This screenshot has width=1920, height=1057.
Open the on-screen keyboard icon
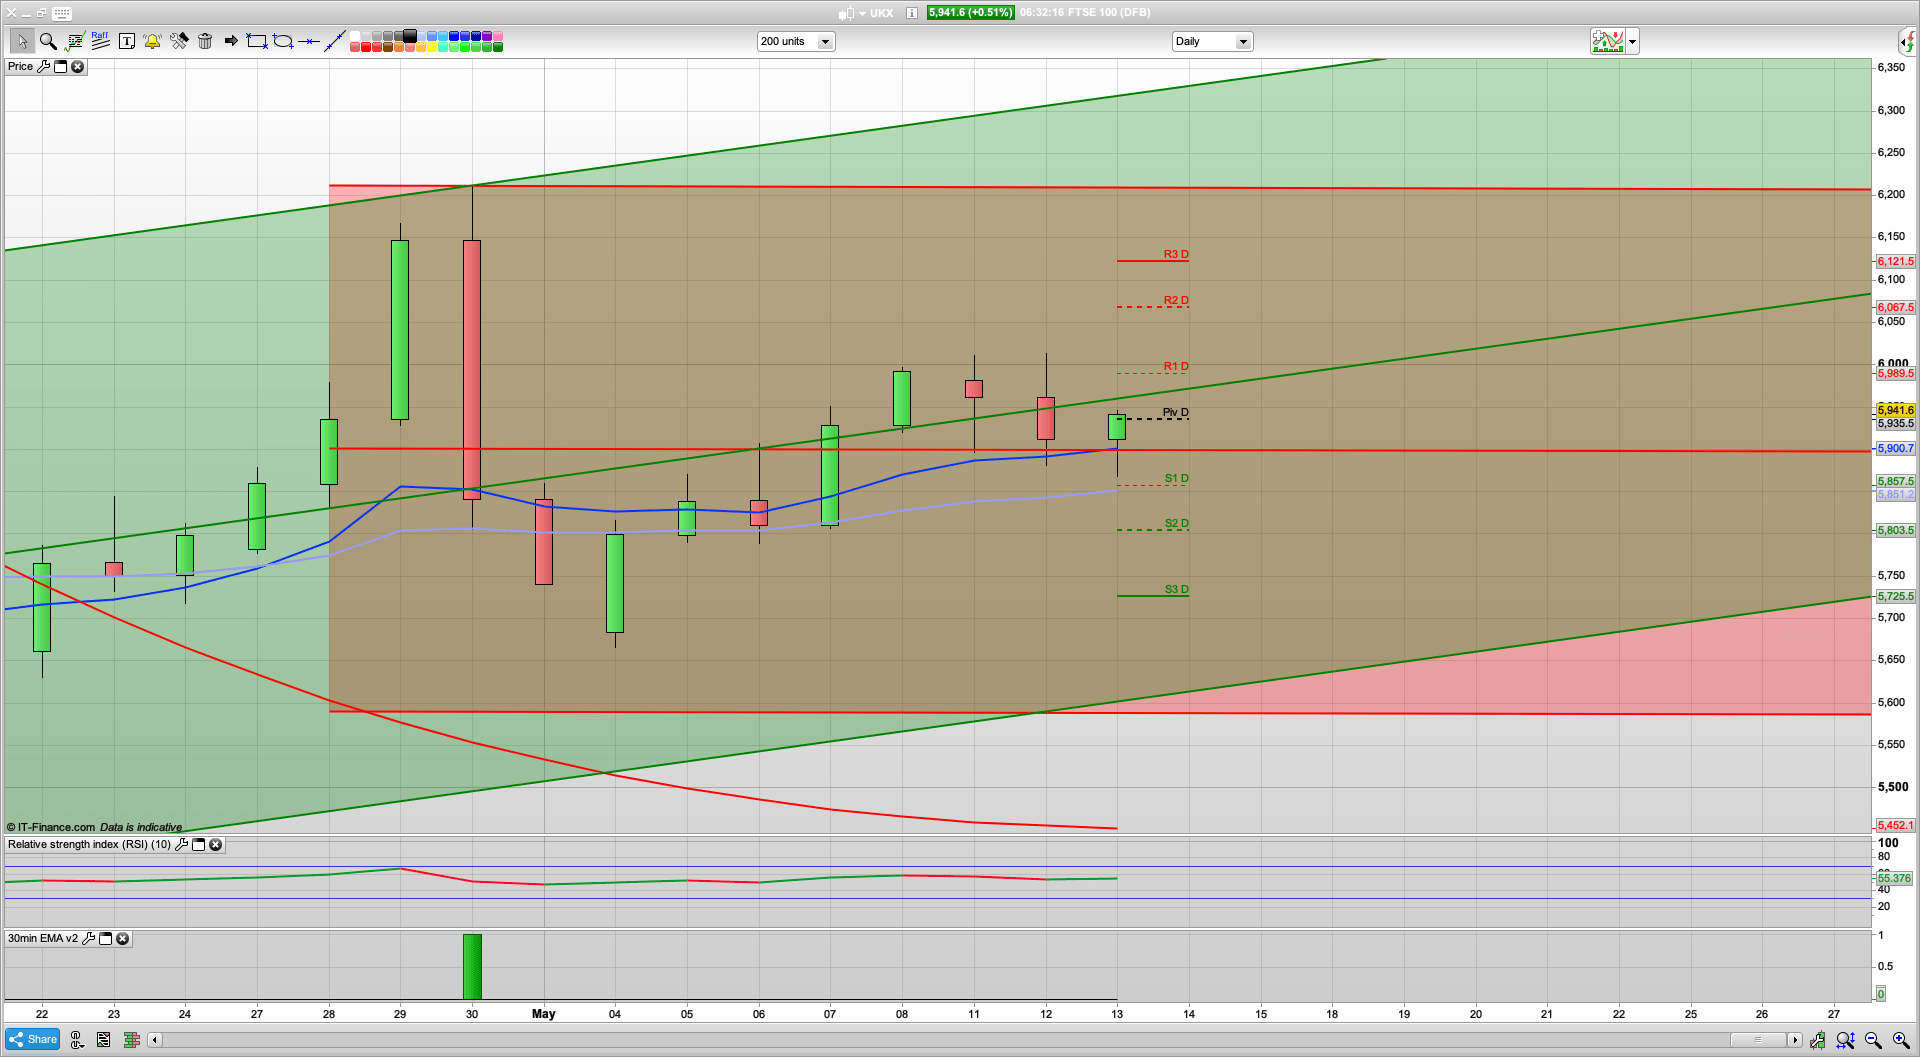[62, 14]
